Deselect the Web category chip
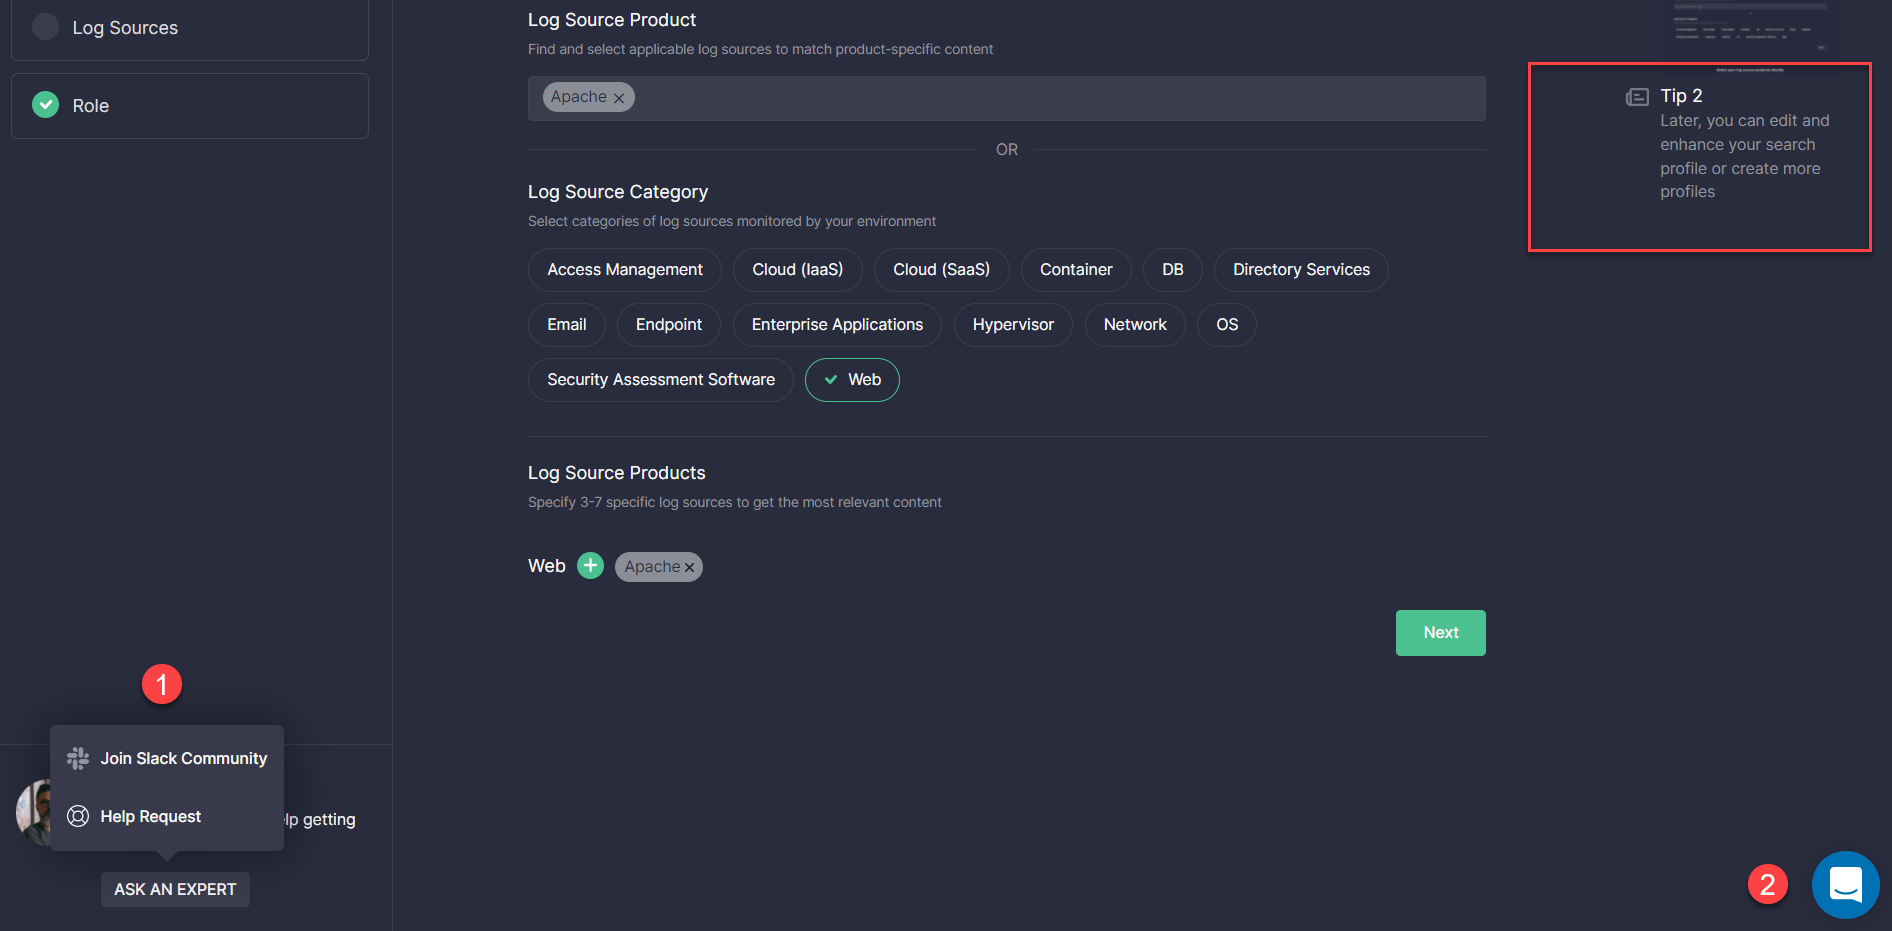This screenshot has width=1892, height=931. click(852, 380)
